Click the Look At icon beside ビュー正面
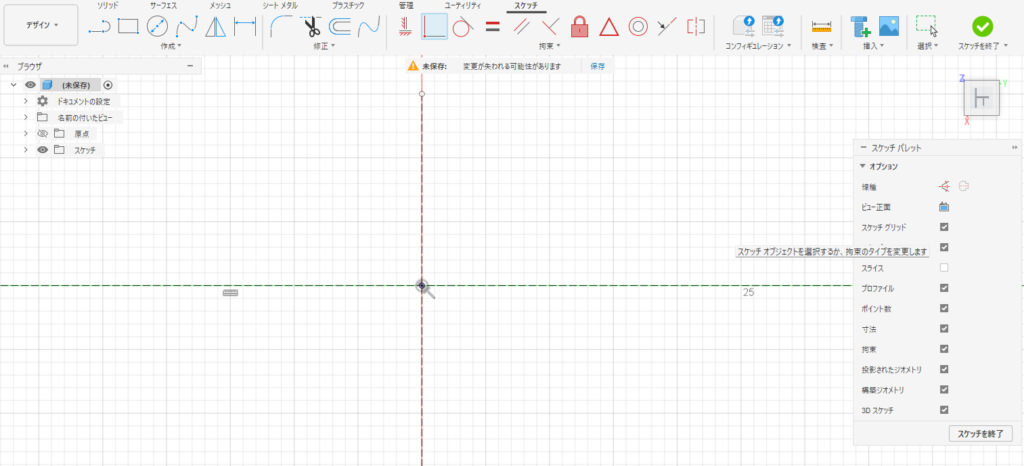1024x466 pixels. tap(944, 207)
